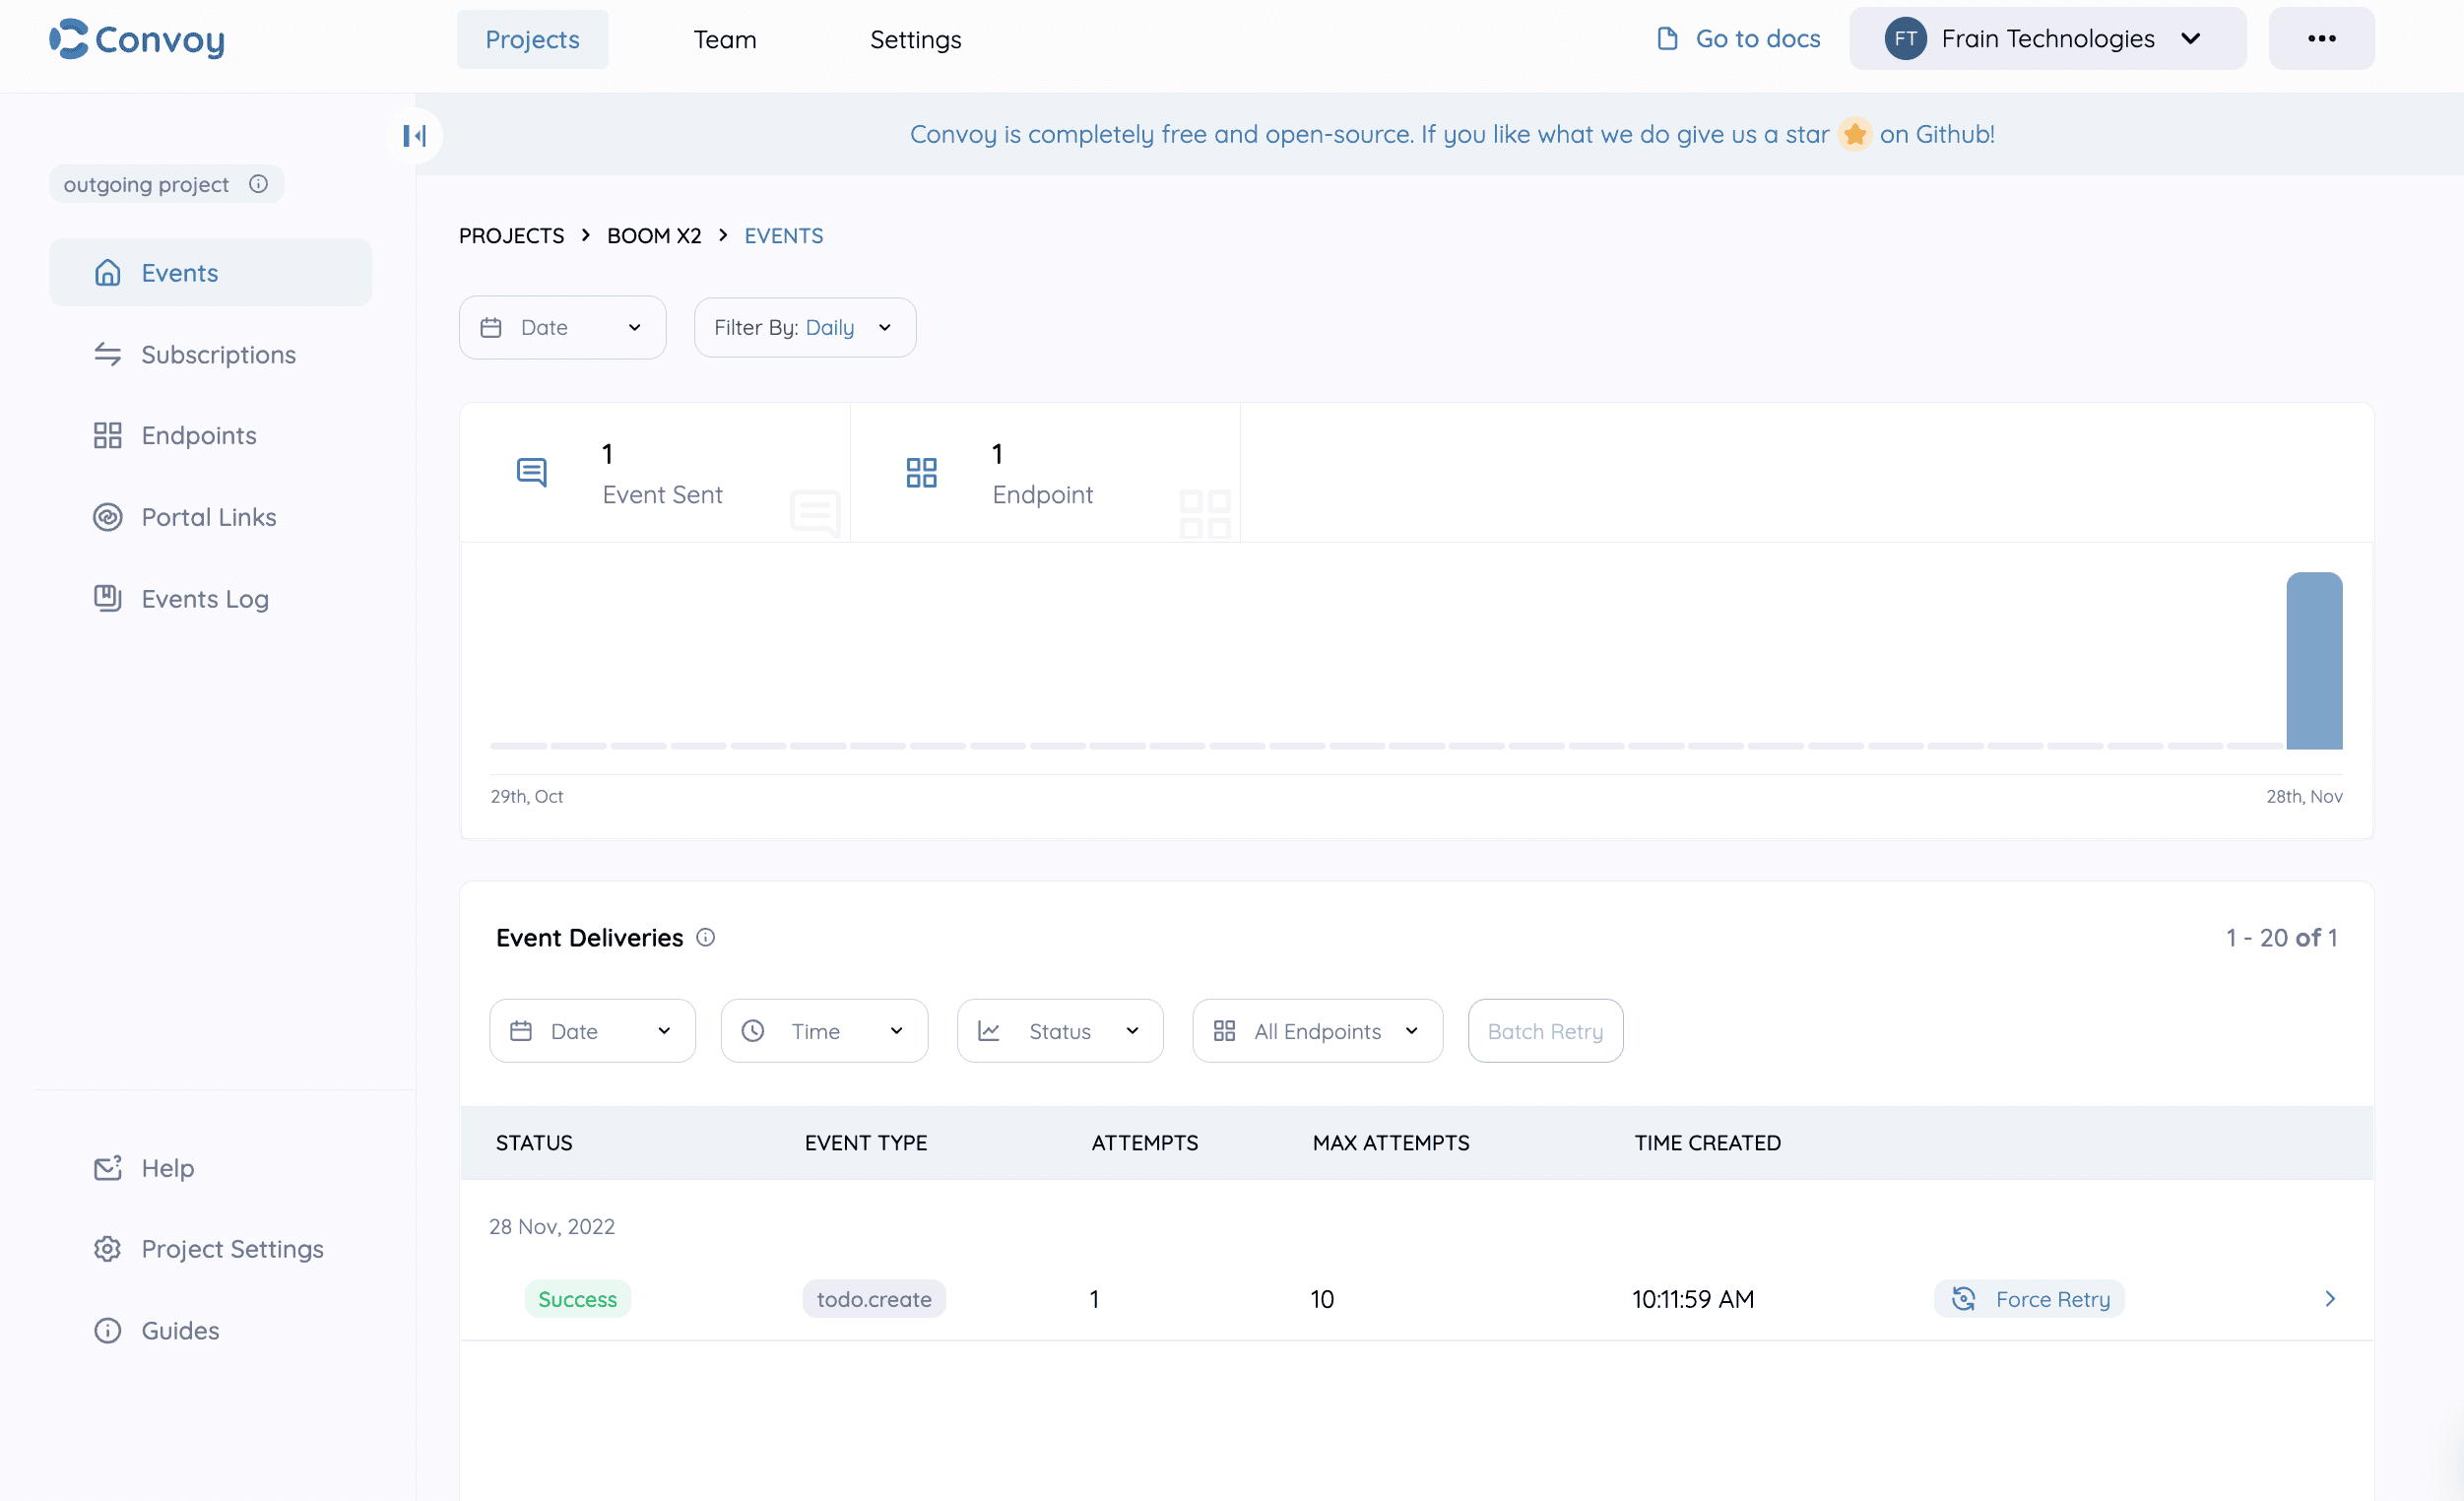Image resolution: width=2464 pixels, height=1501 pixels.
Task: Click the Portal Links icon
Action: tap(108, 517)
